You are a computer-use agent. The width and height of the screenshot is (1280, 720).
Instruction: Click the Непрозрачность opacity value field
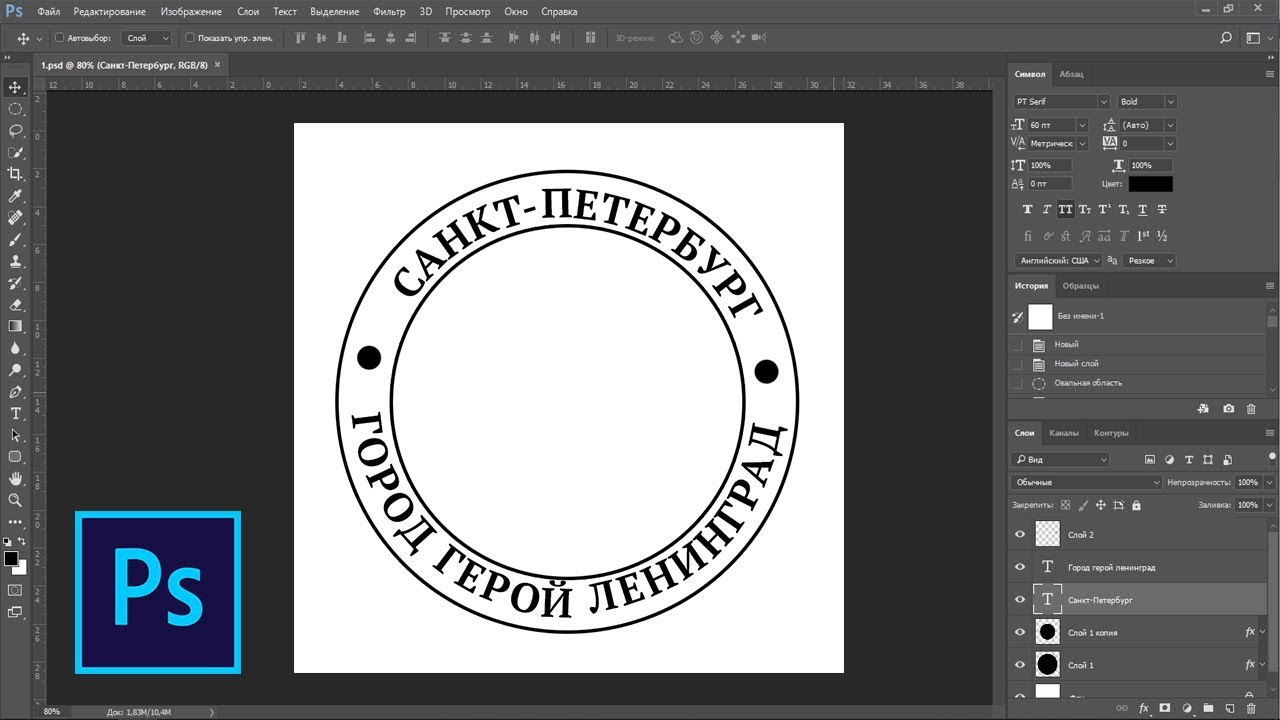1247,482
